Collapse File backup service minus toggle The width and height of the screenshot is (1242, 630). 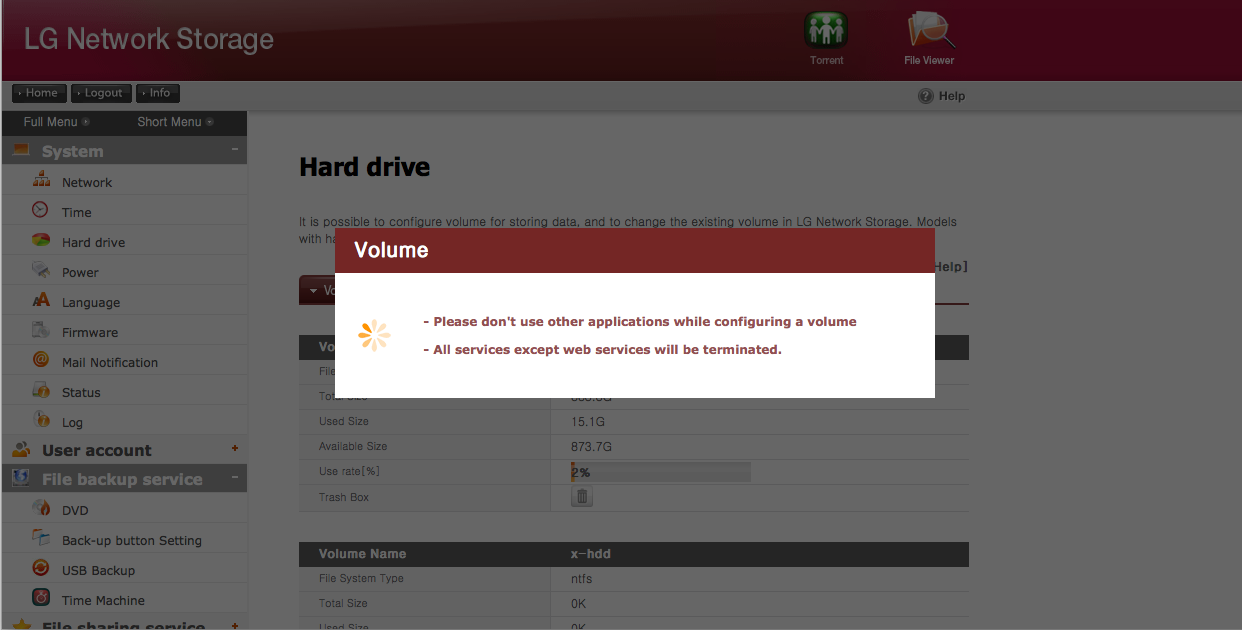click(235, 478)
